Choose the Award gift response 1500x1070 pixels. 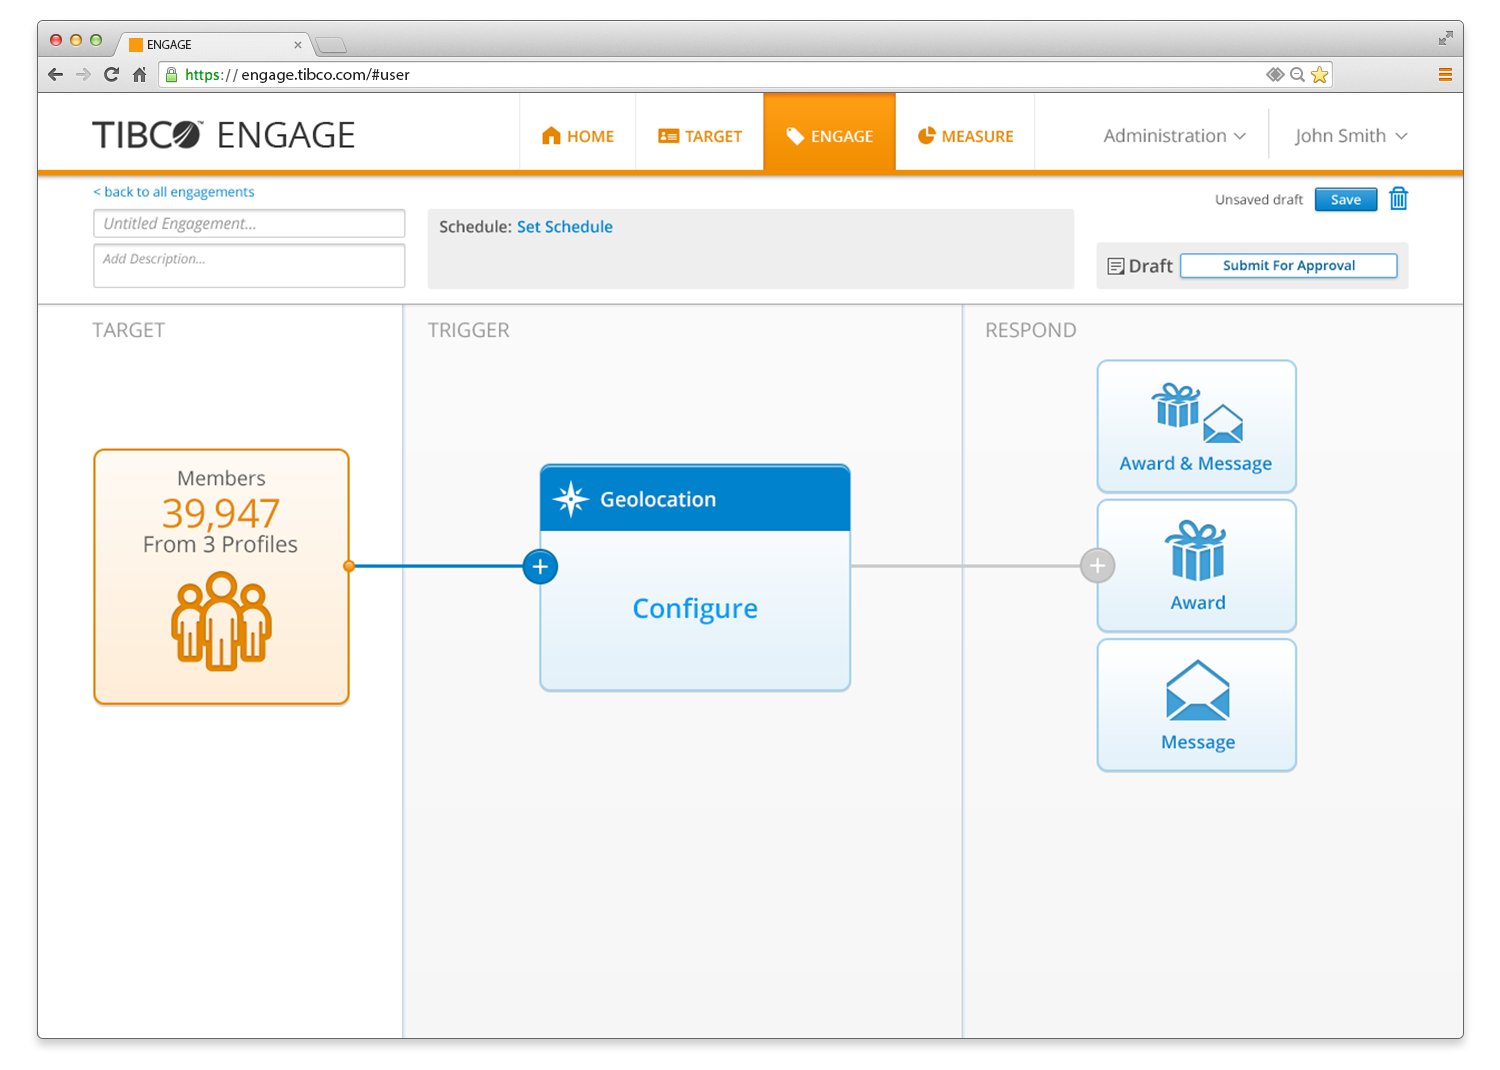click(x=1197, y=566)
